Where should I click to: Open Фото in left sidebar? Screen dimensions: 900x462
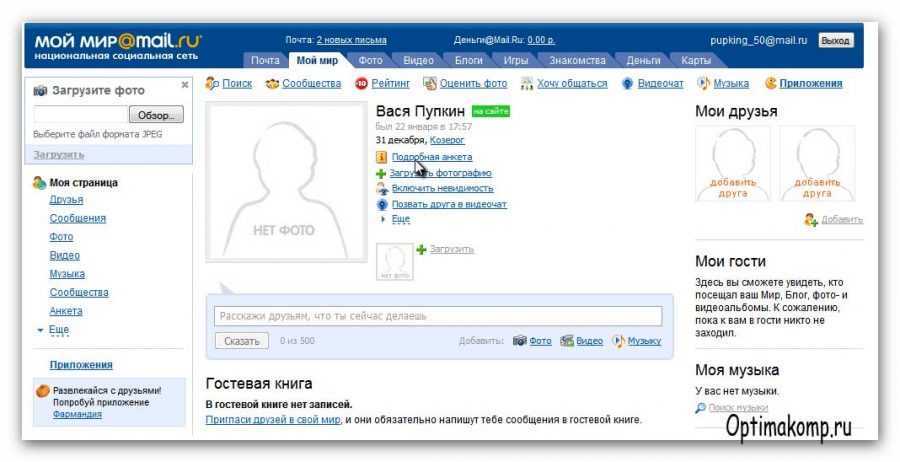point(61,236)
